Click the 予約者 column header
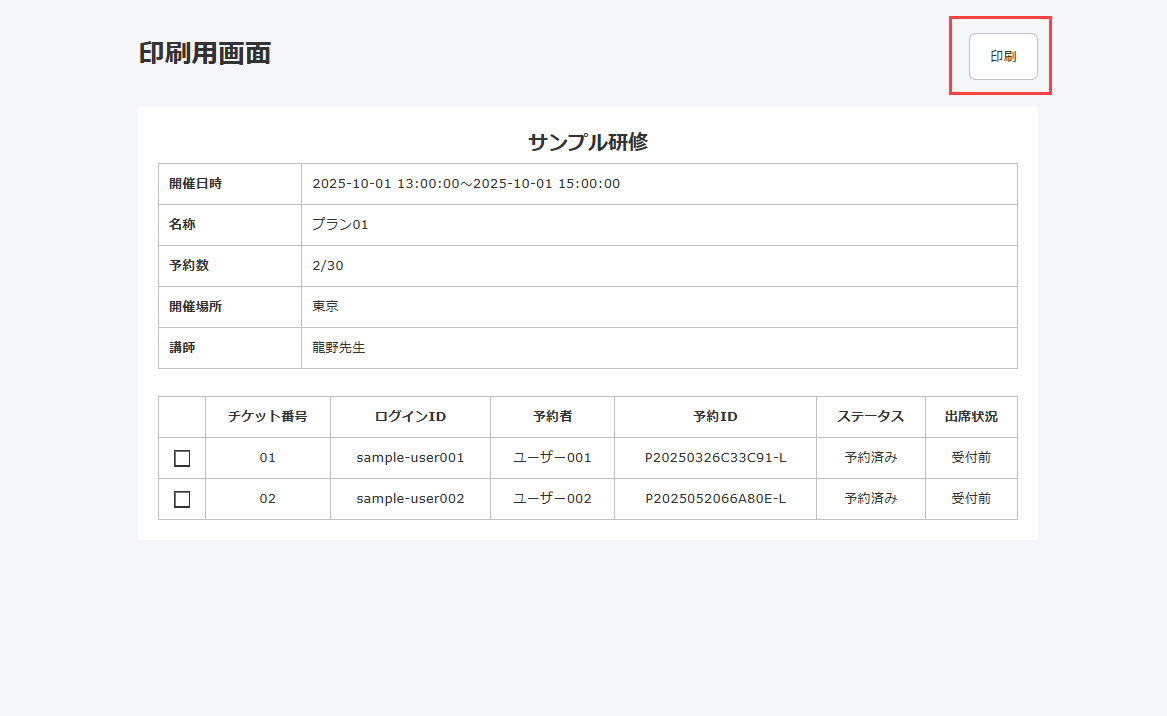The image size is (1167, 716). 552,417
